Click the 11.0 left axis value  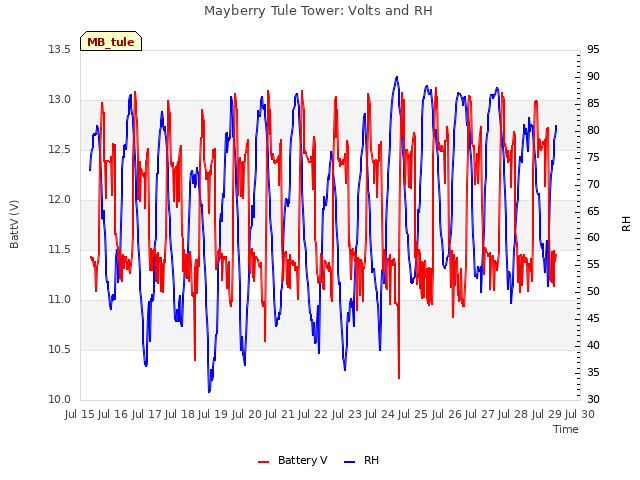click(x=60, y=300)
